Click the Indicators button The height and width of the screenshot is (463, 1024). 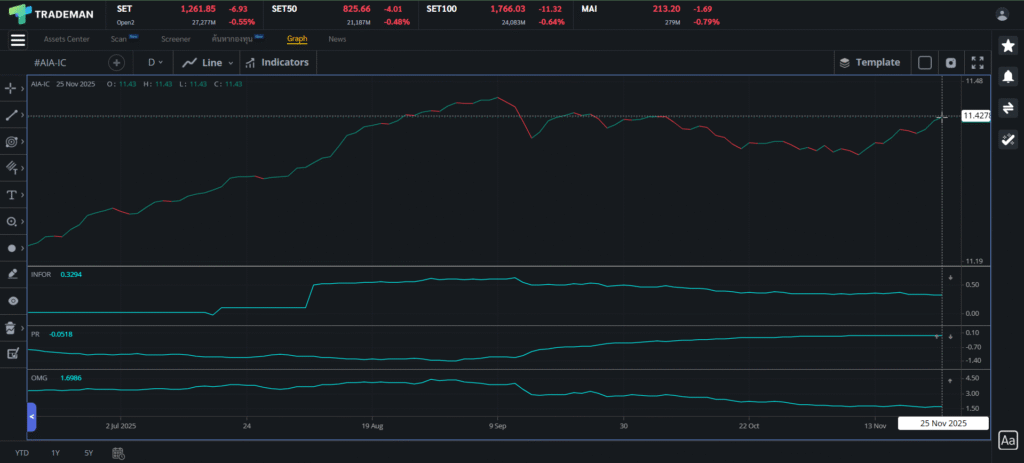(277, 62)
